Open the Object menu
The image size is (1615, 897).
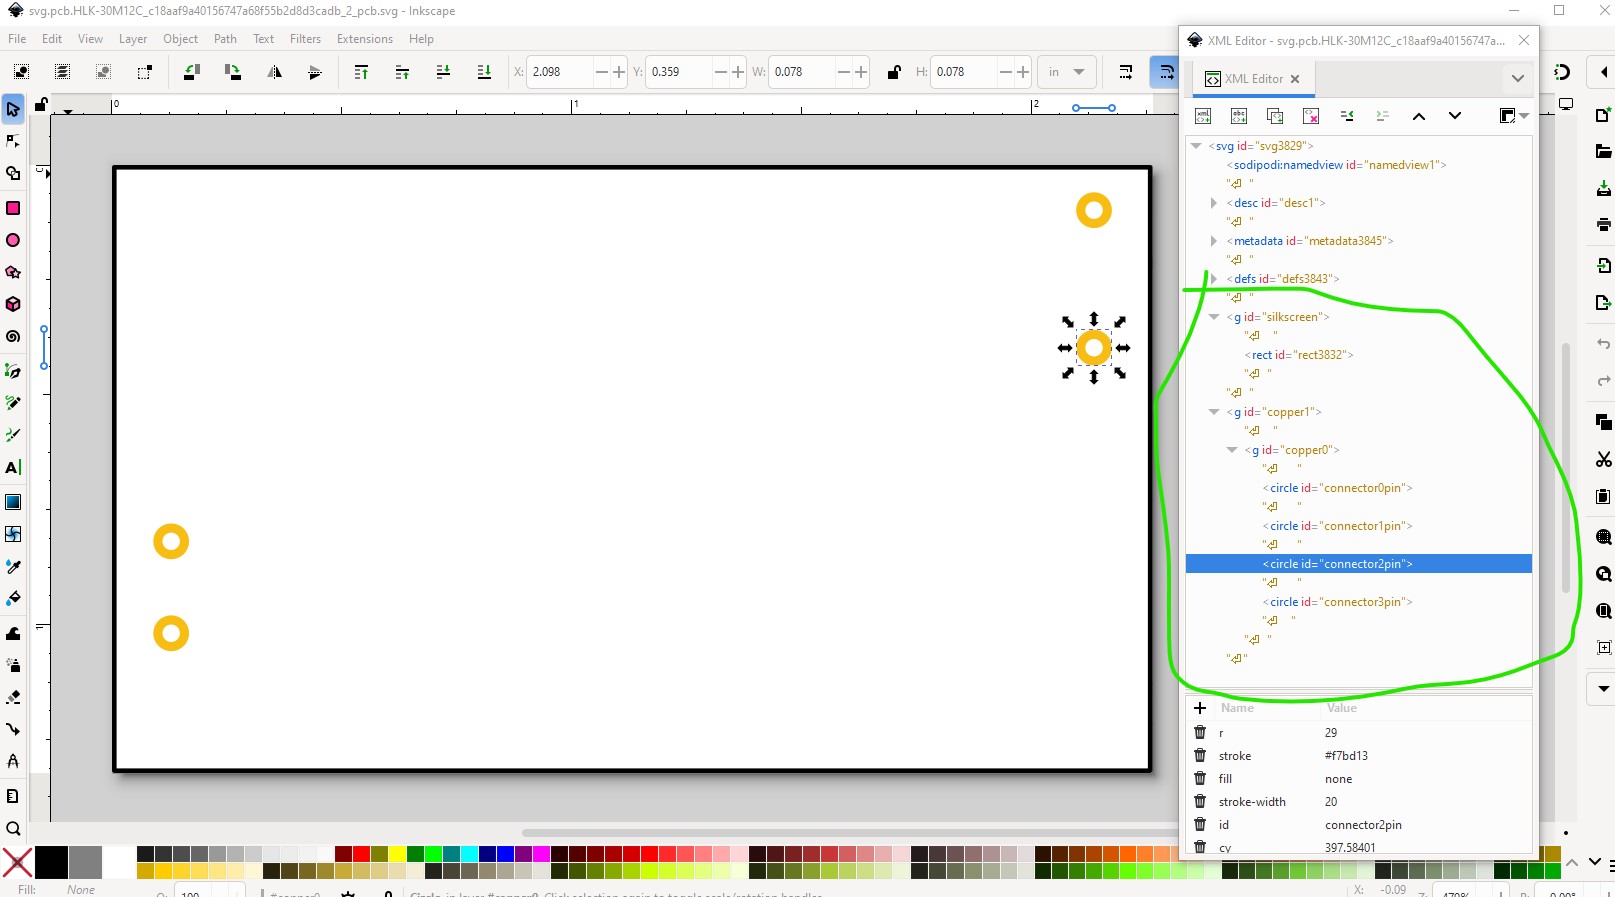pos(181,39)
